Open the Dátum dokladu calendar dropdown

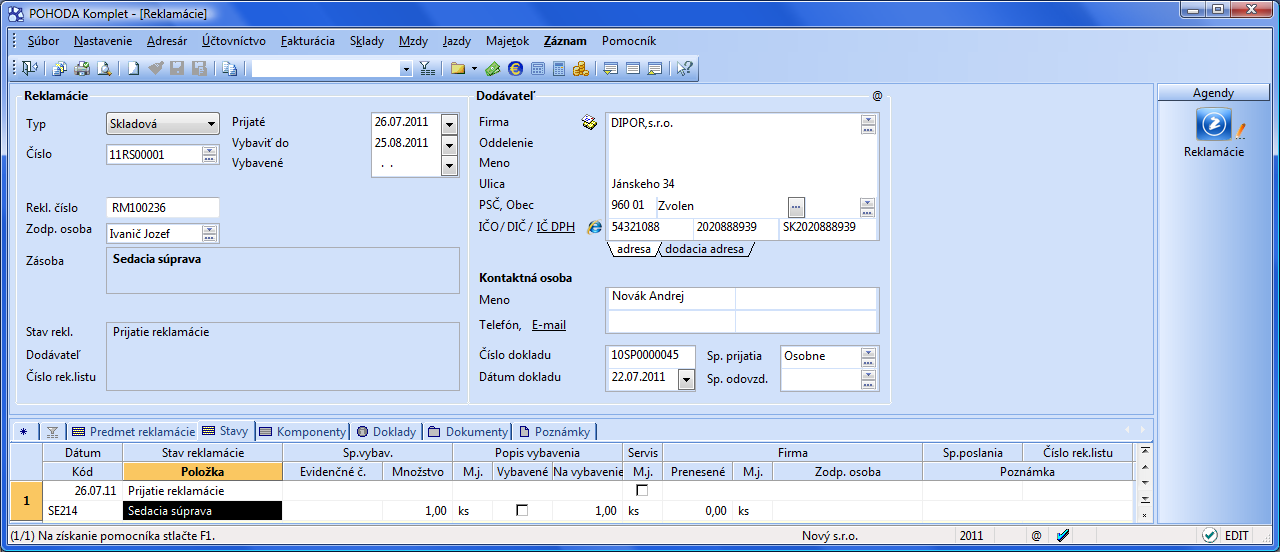(x=686, y=378)
